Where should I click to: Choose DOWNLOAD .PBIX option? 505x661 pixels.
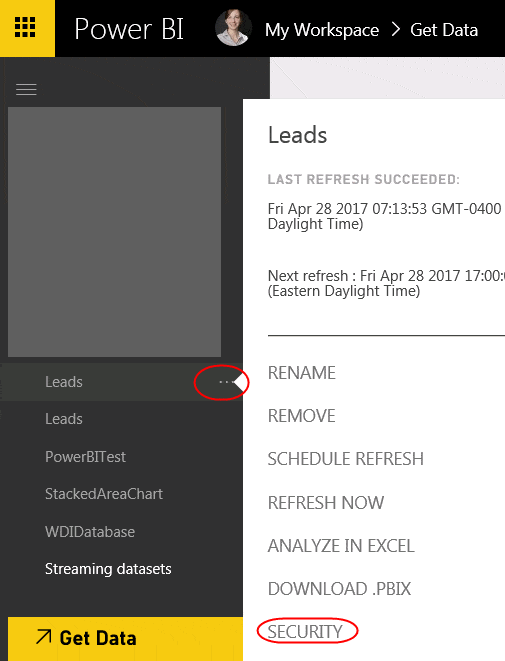pos(339,589)
